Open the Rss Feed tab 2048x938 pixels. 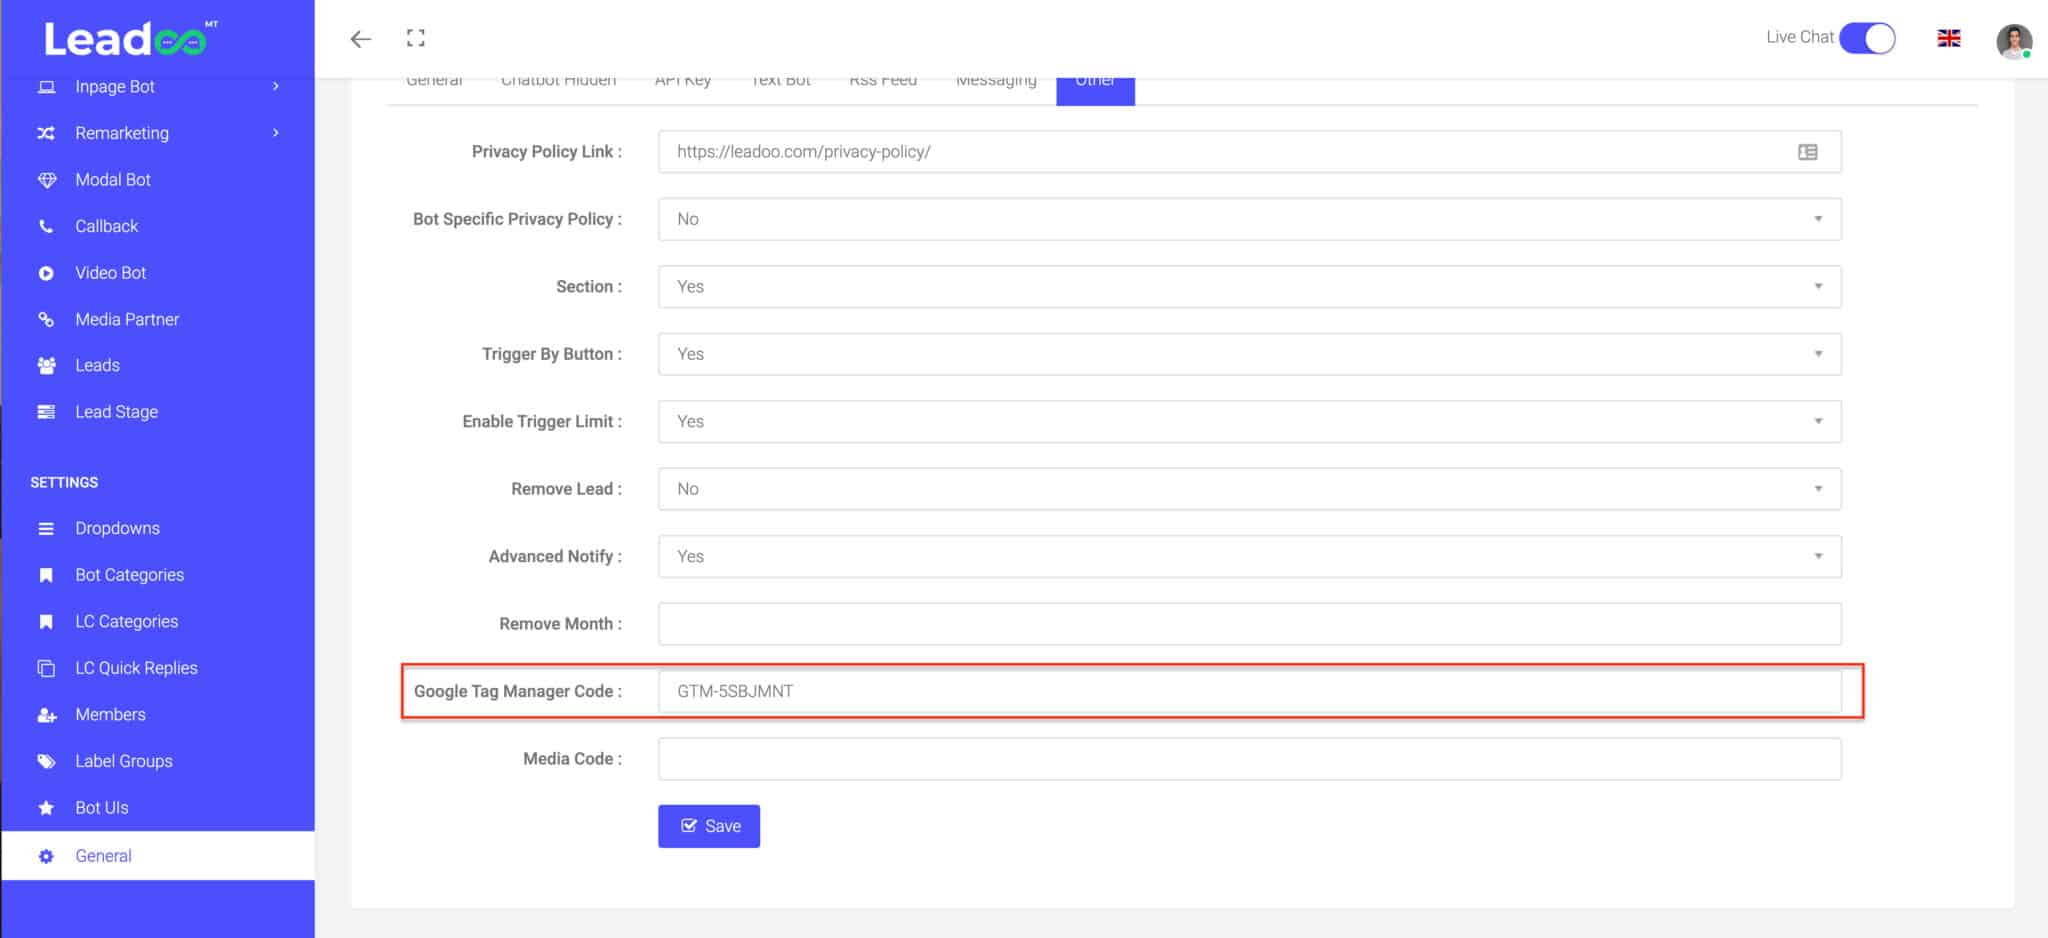point(883,80)
